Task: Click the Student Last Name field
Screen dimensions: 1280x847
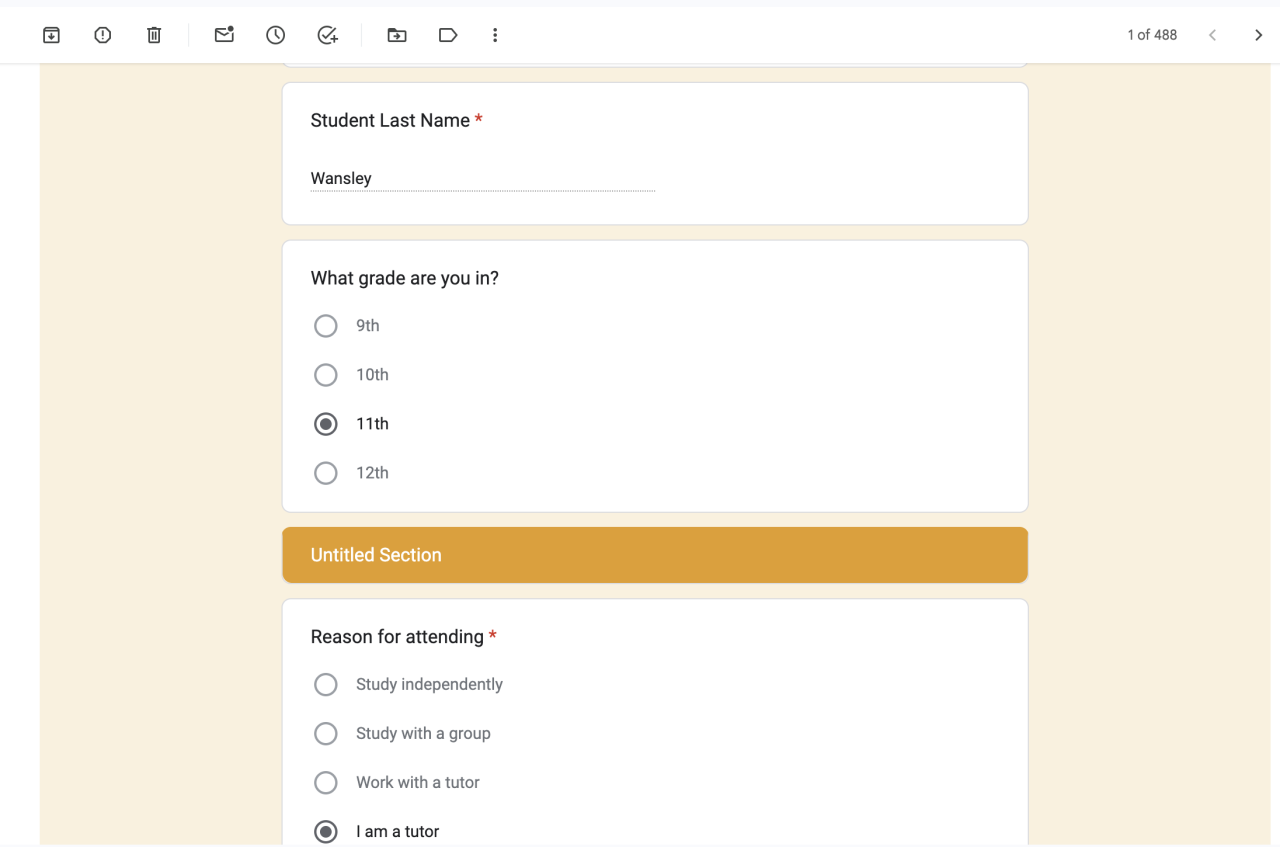Action: (482, 179)
